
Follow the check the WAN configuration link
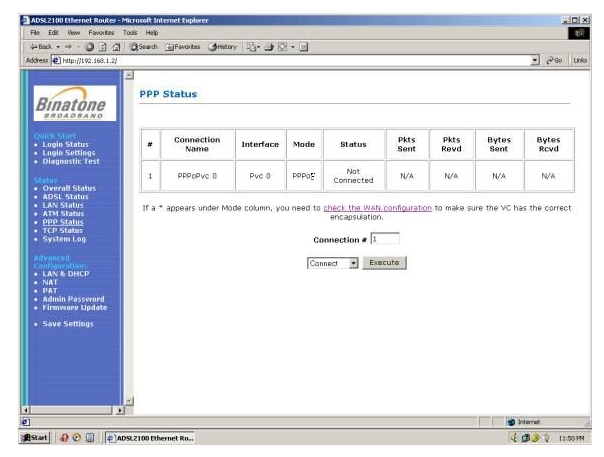click(378, 208)
